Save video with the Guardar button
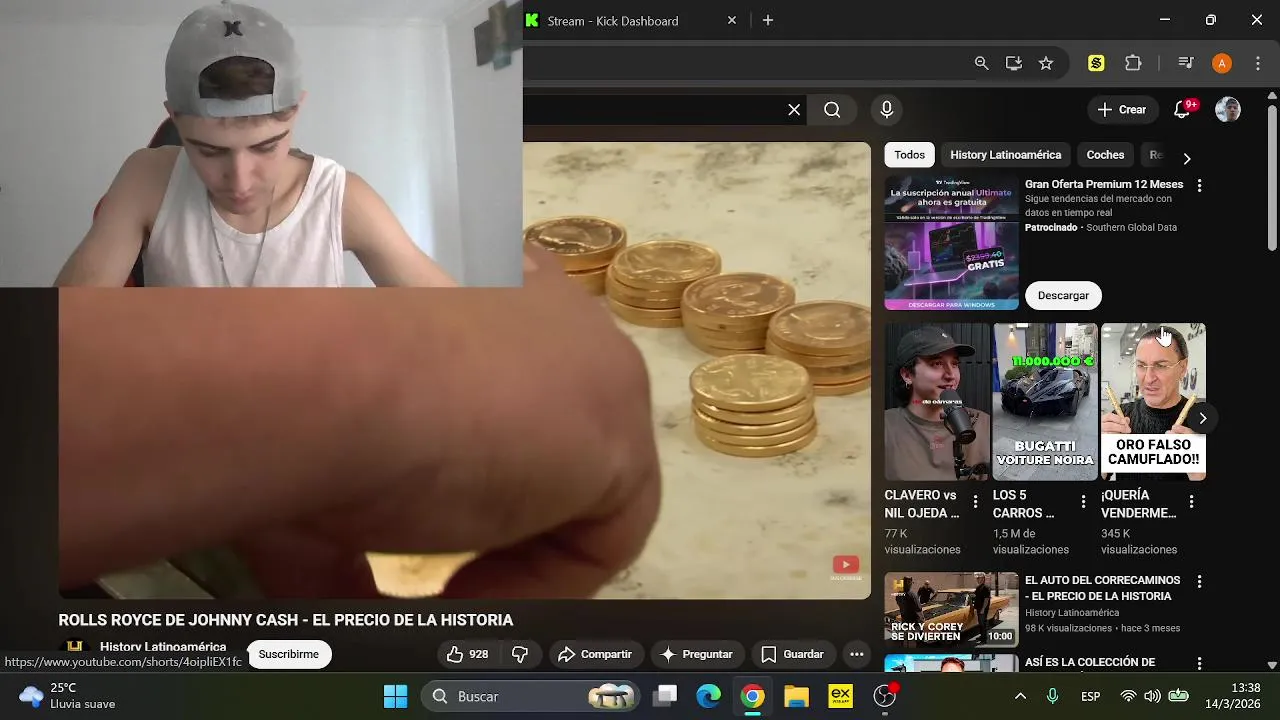The image size is (1280, 720). (x=792, y=654)
